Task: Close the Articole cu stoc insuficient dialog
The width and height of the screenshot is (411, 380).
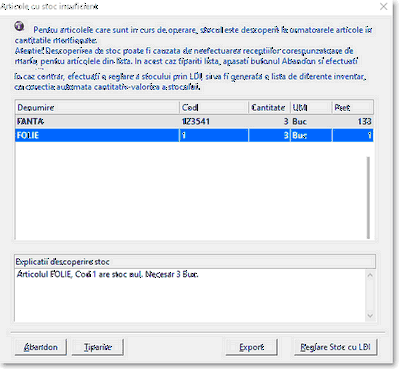Action: (x=384, y=6)
